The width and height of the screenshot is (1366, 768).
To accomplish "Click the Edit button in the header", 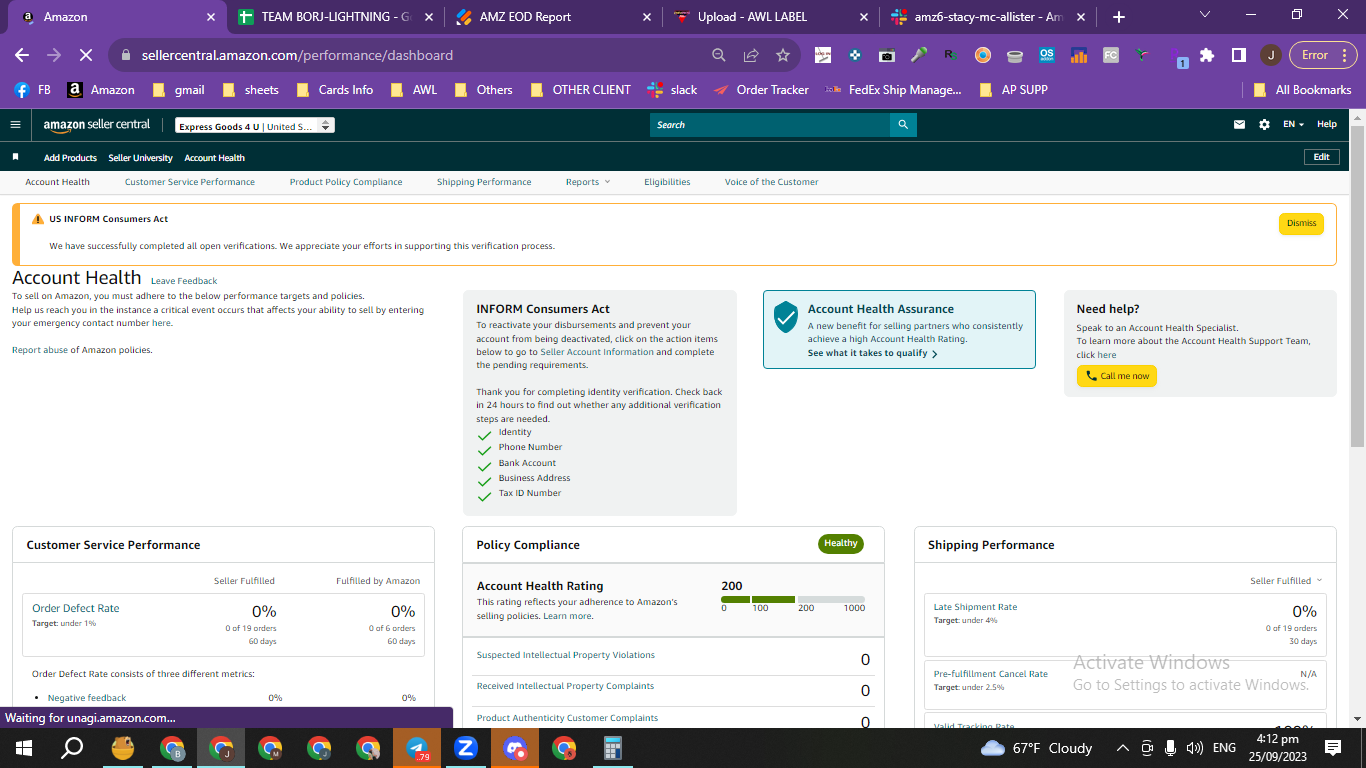I will [x=1321, y=157].
